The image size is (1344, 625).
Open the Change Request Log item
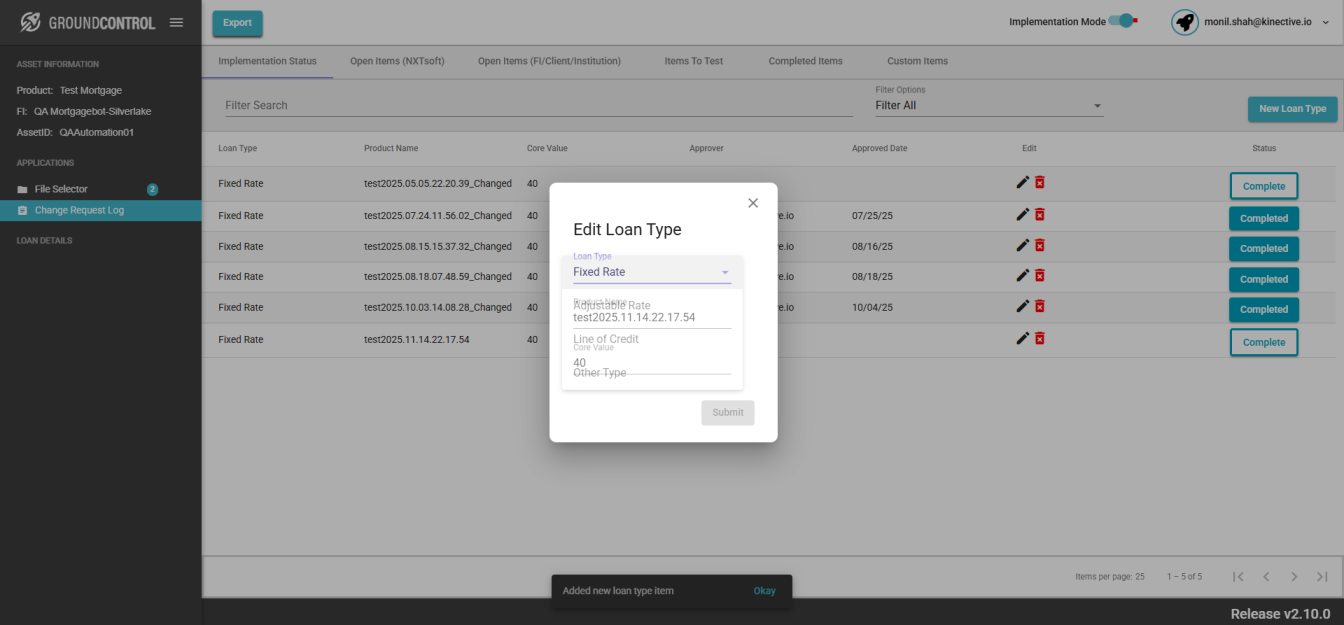(x=100, y=210)
